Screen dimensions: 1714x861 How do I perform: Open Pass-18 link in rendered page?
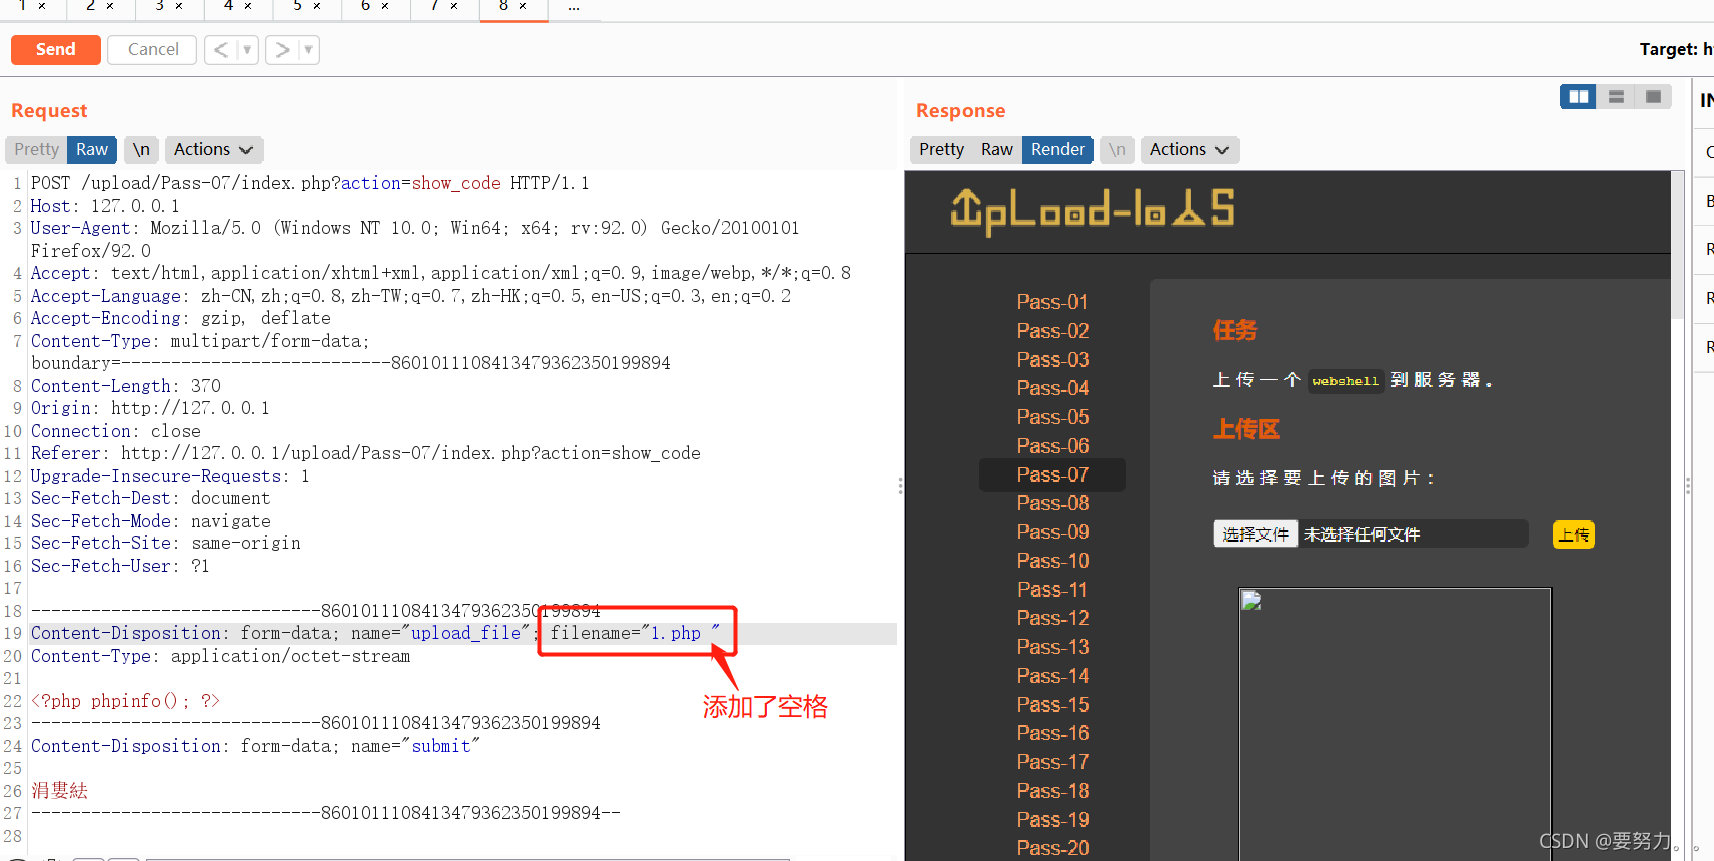click(1052, 791)
